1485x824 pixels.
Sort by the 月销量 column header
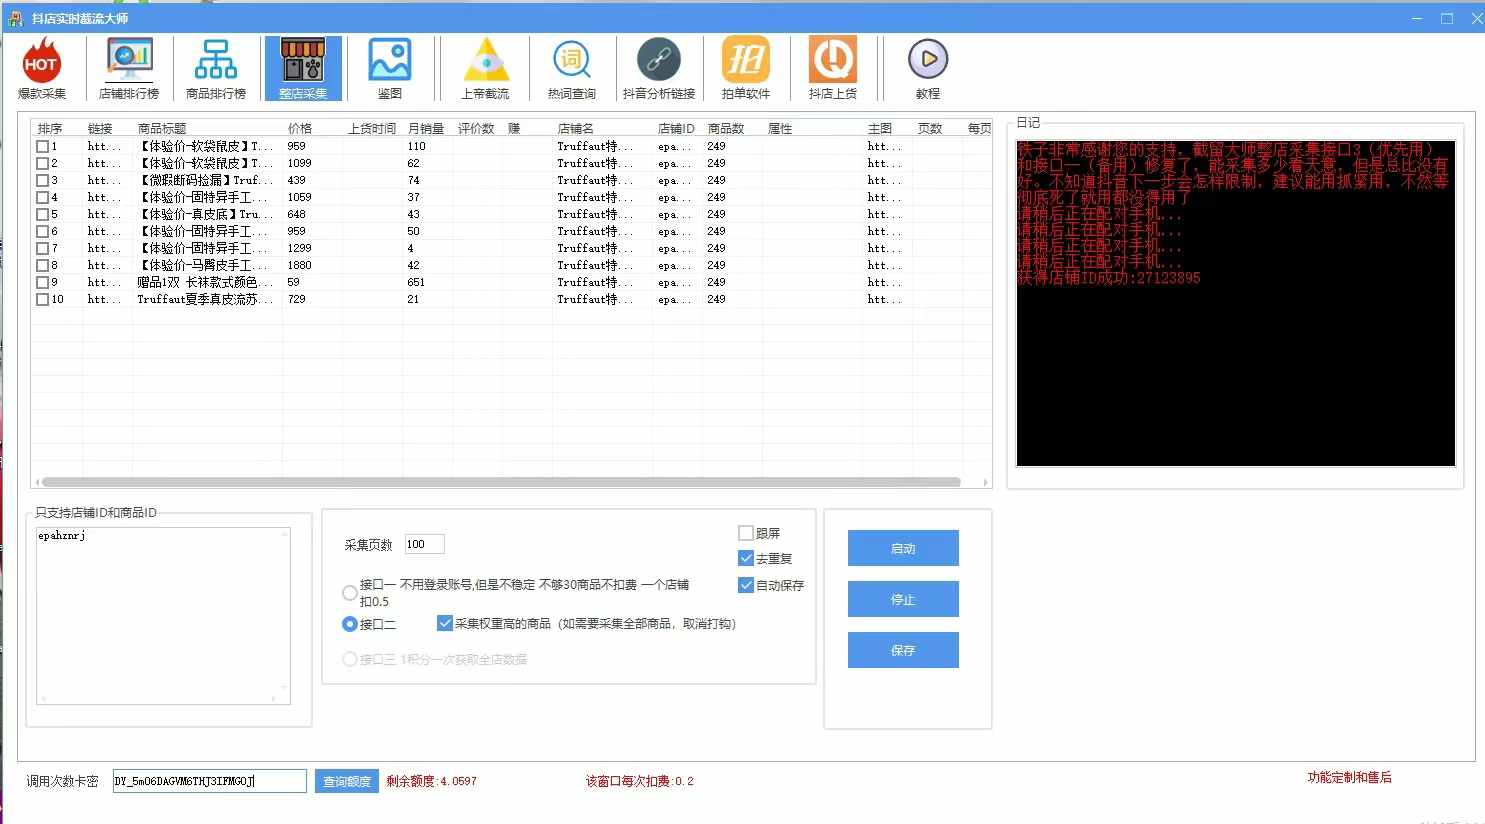tap(426, 128)
